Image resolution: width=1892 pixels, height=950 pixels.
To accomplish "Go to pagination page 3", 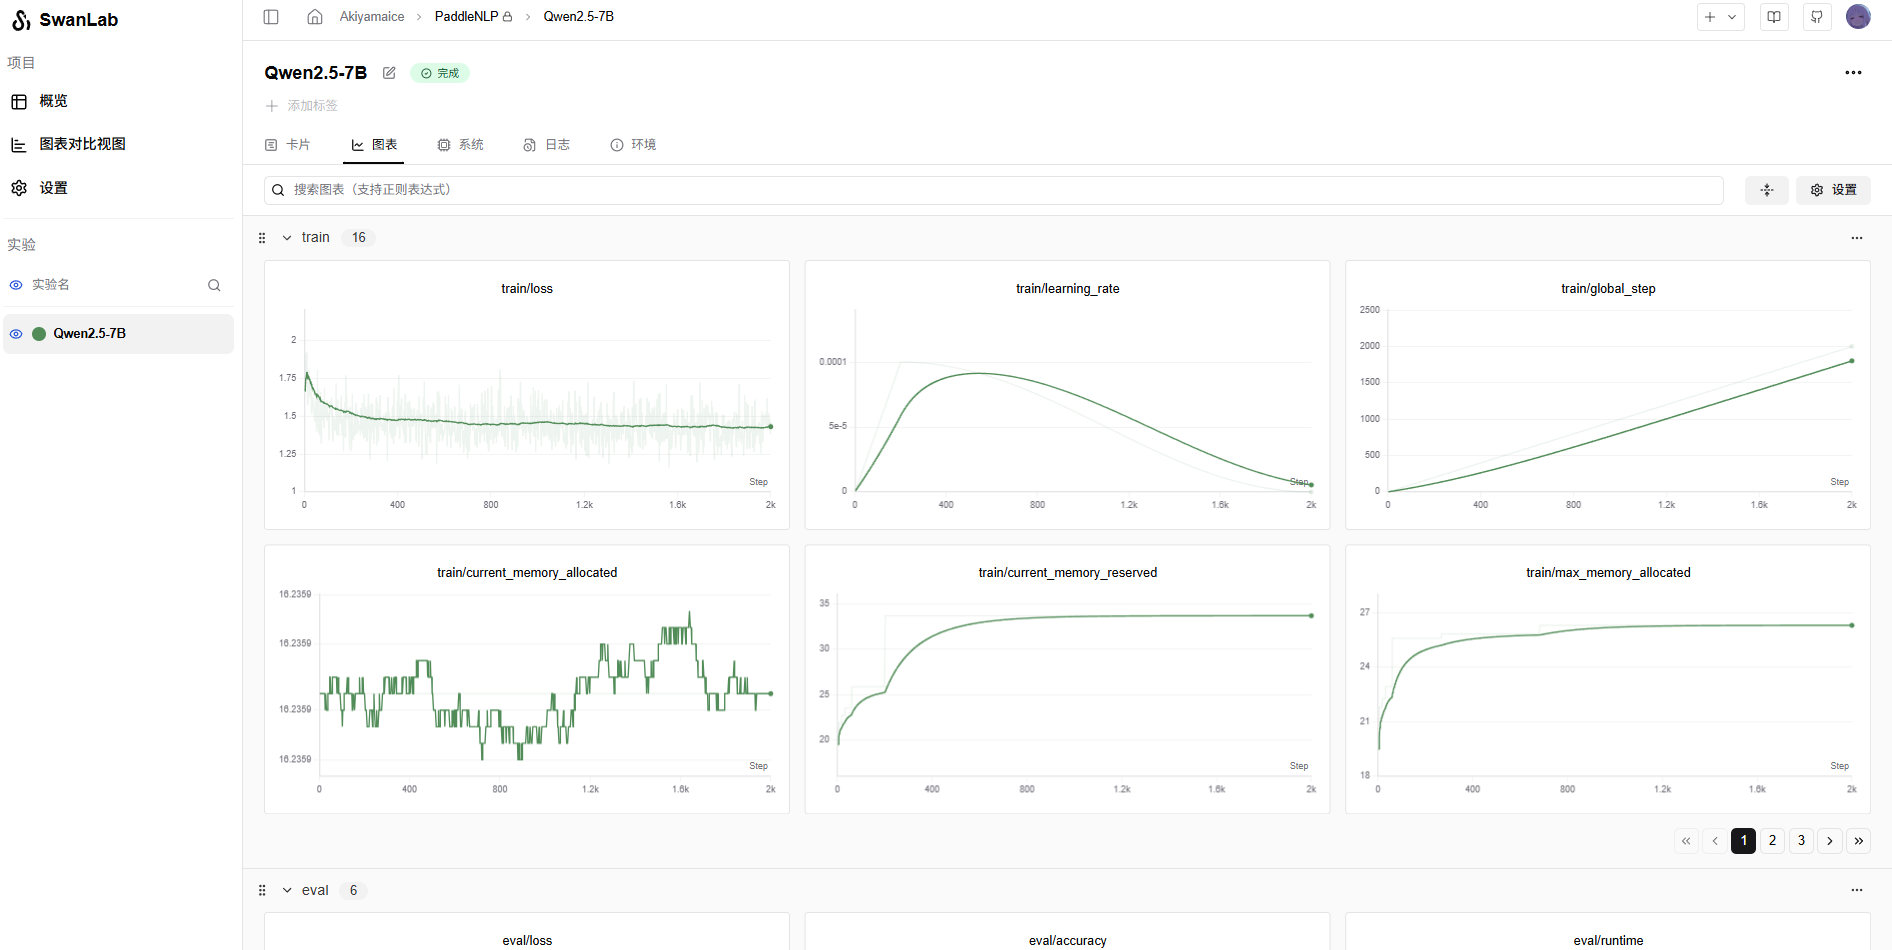I will 1801,841.
